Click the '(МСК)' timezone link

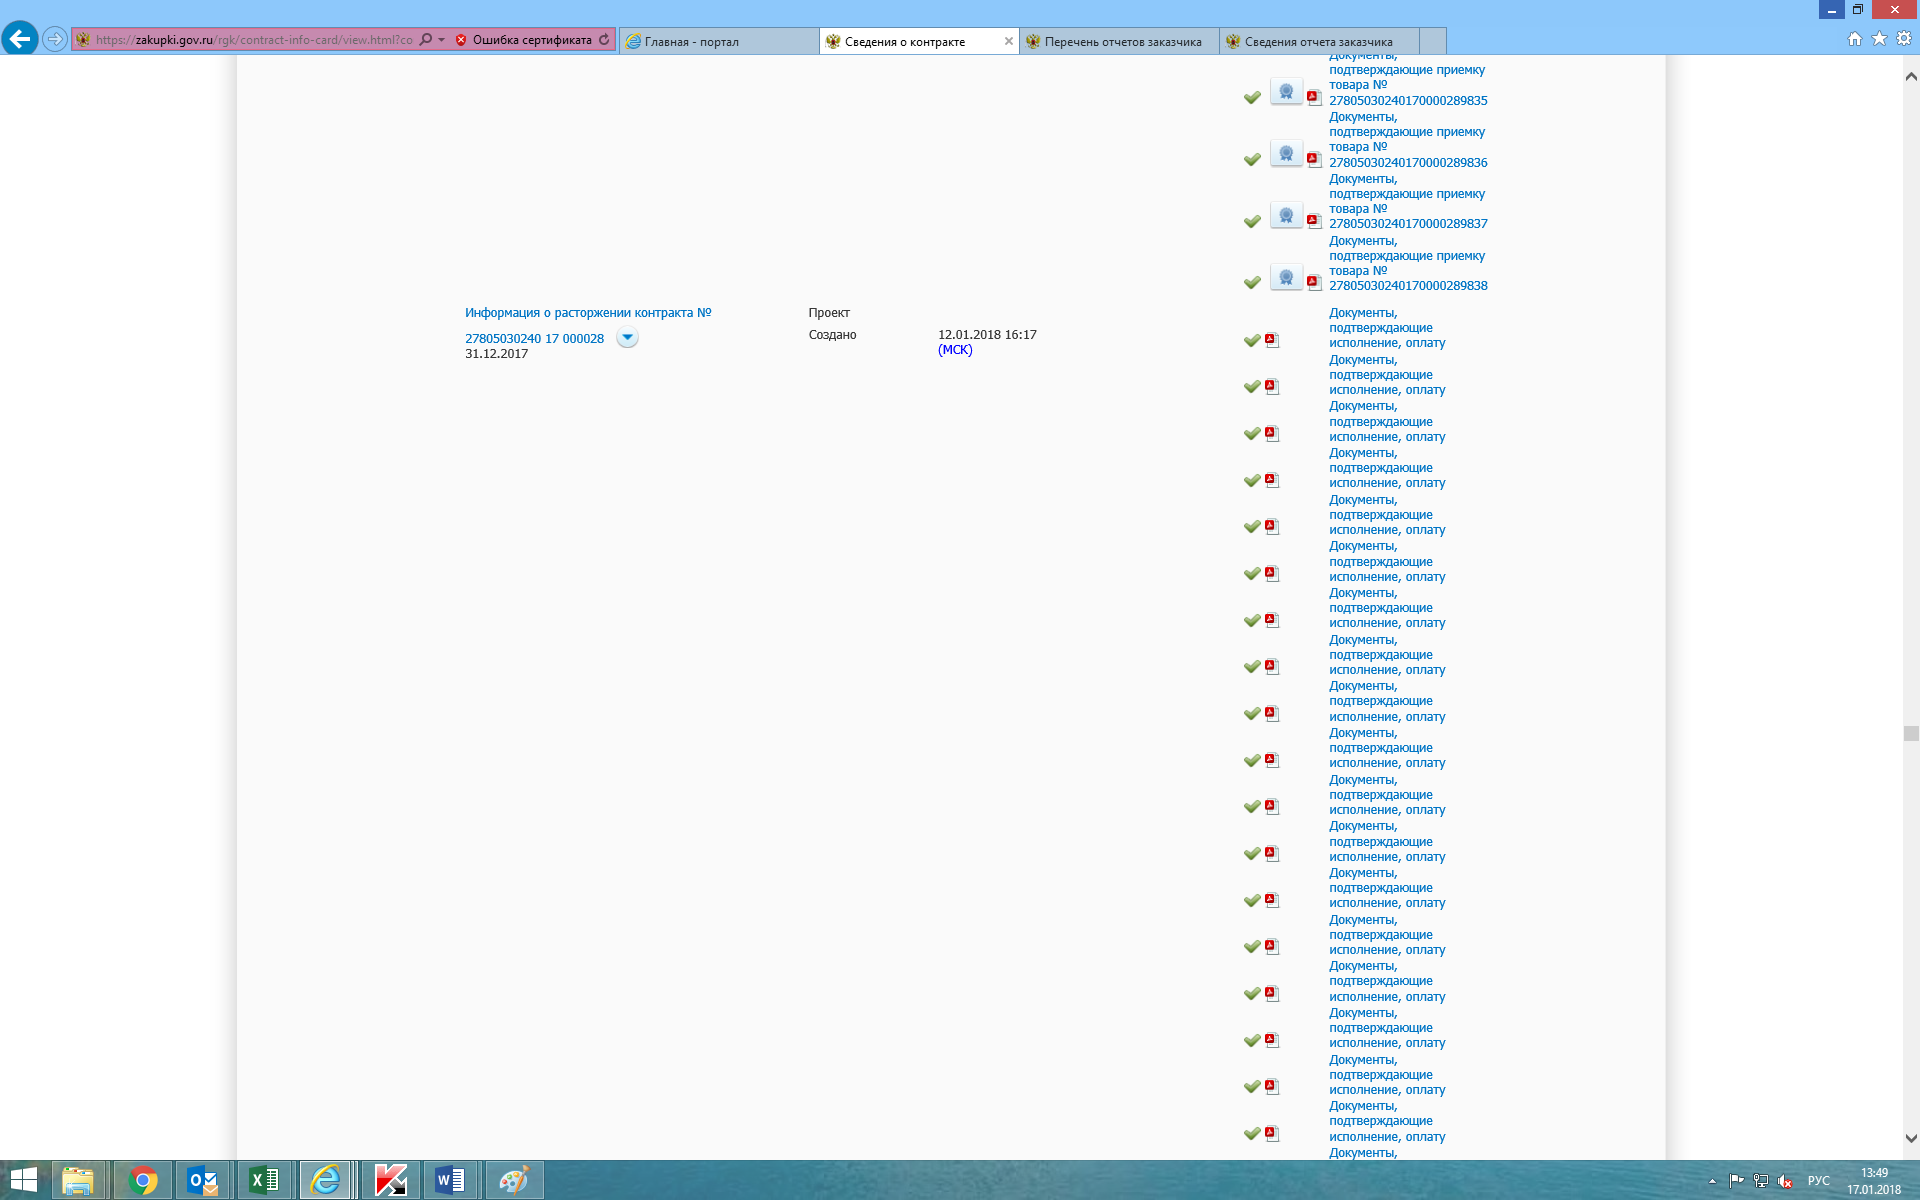pos(955,350)
